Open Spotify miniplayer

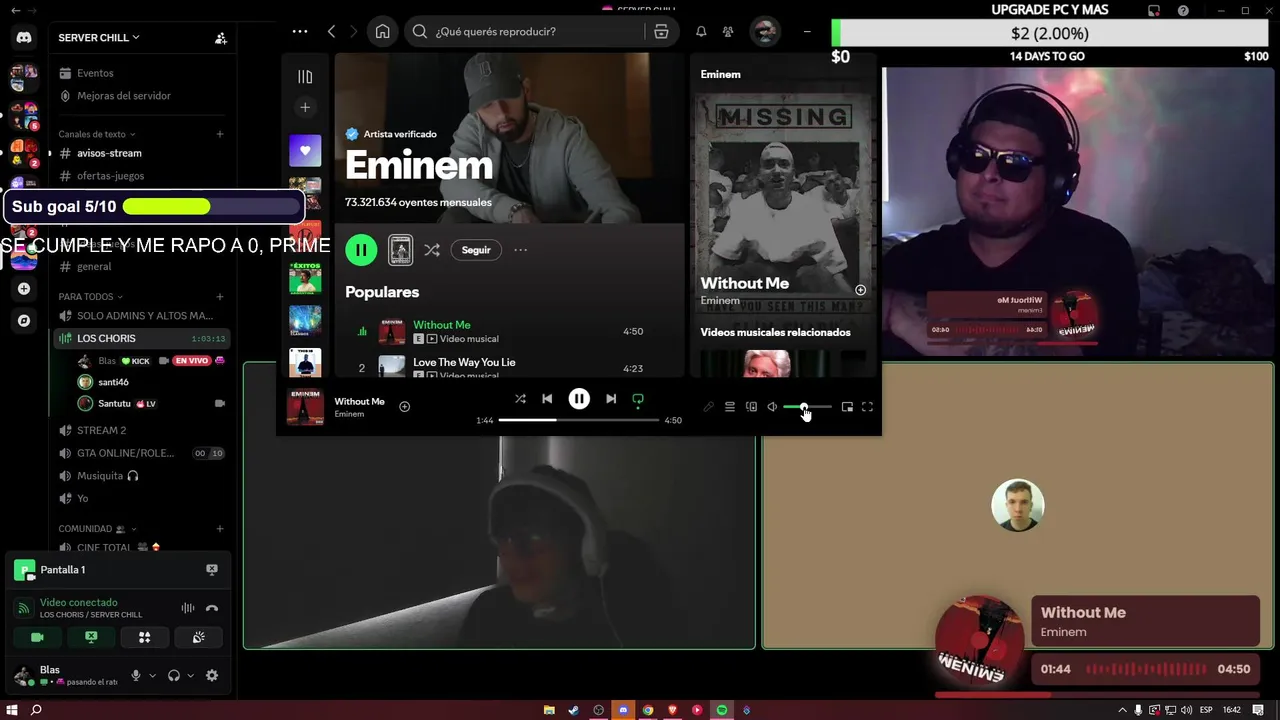847,407
